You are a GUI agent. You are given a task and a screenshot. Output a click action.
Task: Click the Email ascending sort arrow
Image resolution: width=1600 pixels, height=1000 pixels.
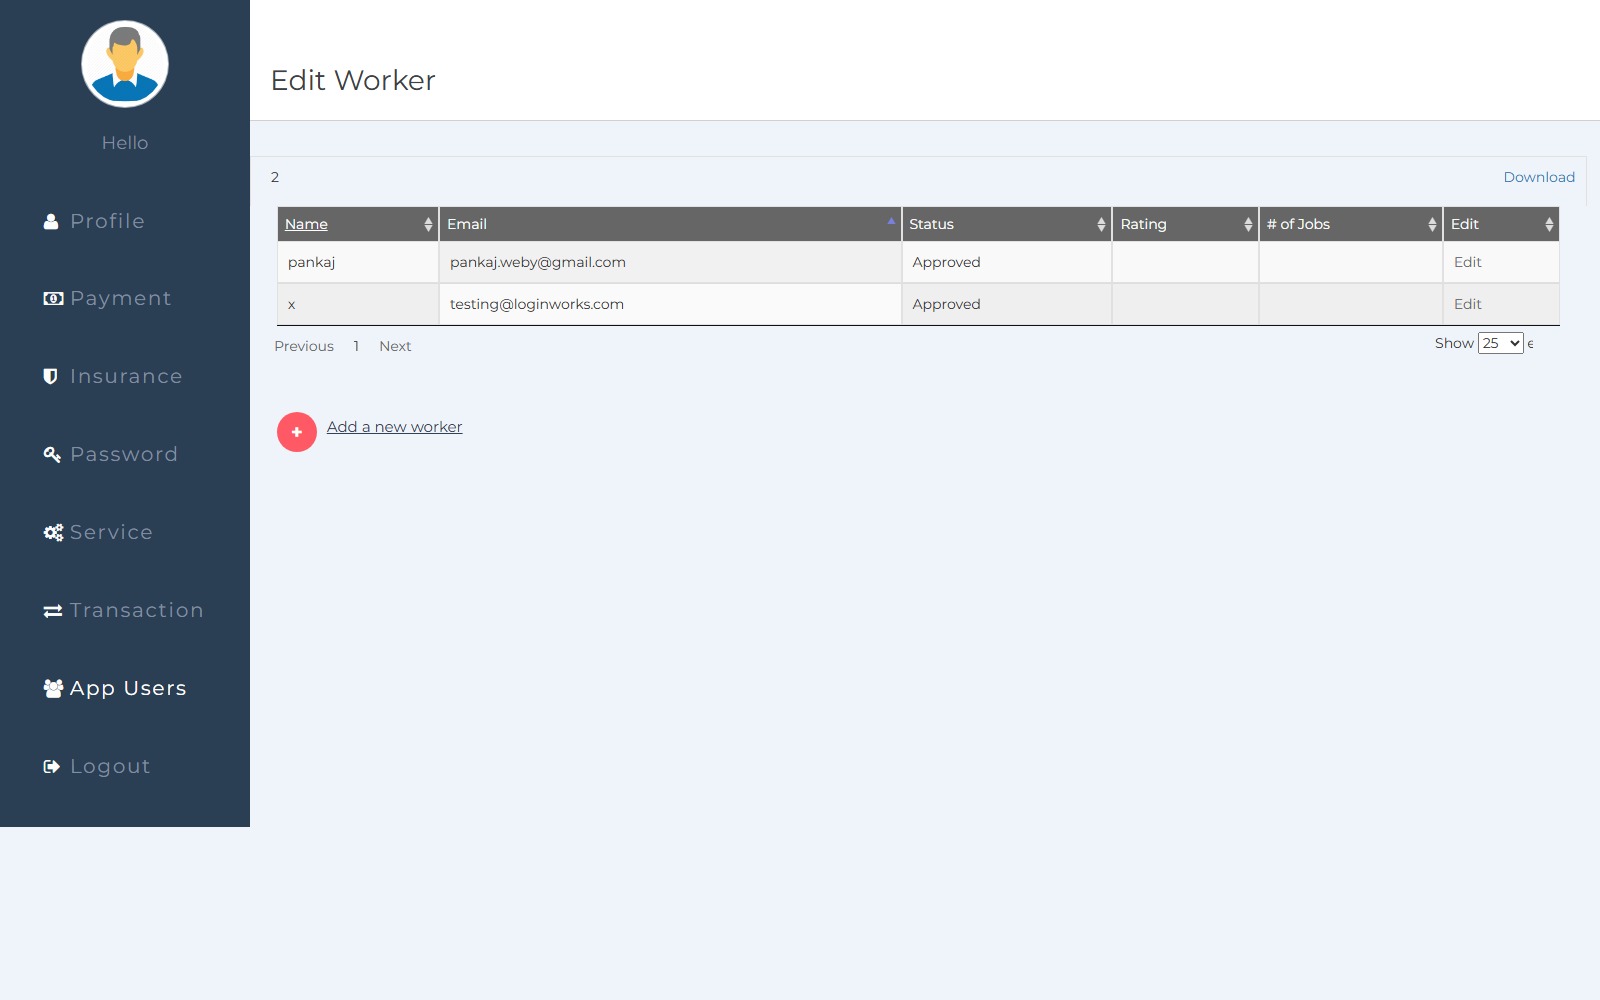(891, 220)
